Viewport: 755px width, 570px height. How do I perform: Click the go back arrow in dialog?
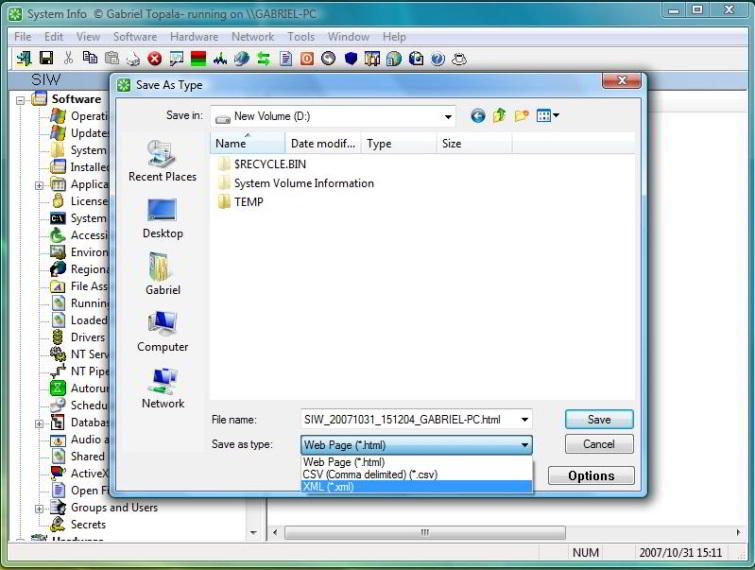click(x=477, y=116)
